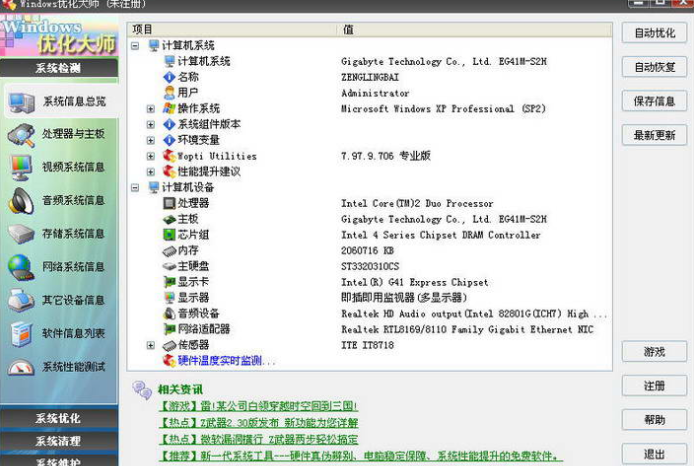Image resolution: width=694 pixels, height=466 pixels.
Task: Collapse the top 计算机系统 tree node
Action: tap(135, 46)
